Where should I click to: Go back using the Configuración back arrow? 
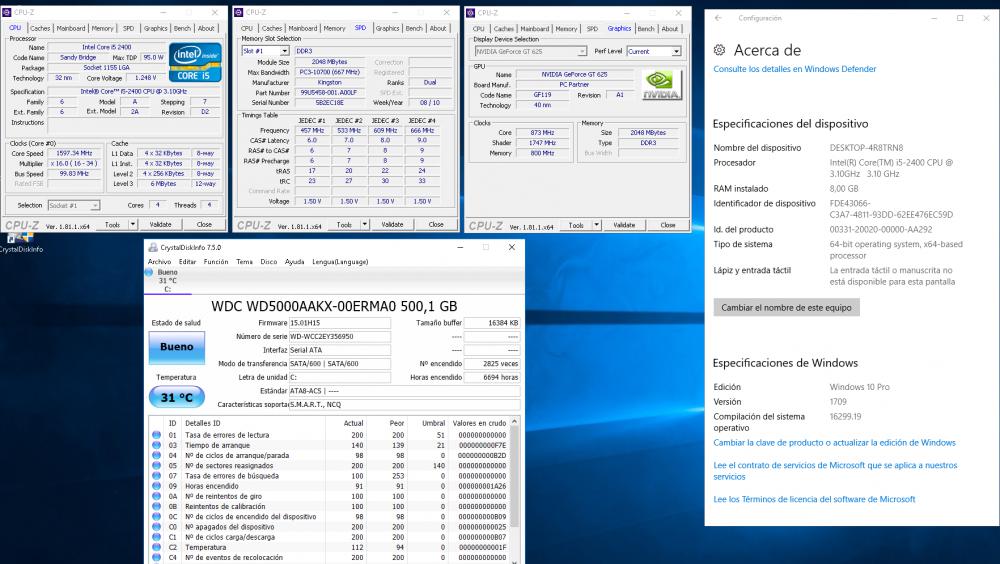tap(718, 18)
